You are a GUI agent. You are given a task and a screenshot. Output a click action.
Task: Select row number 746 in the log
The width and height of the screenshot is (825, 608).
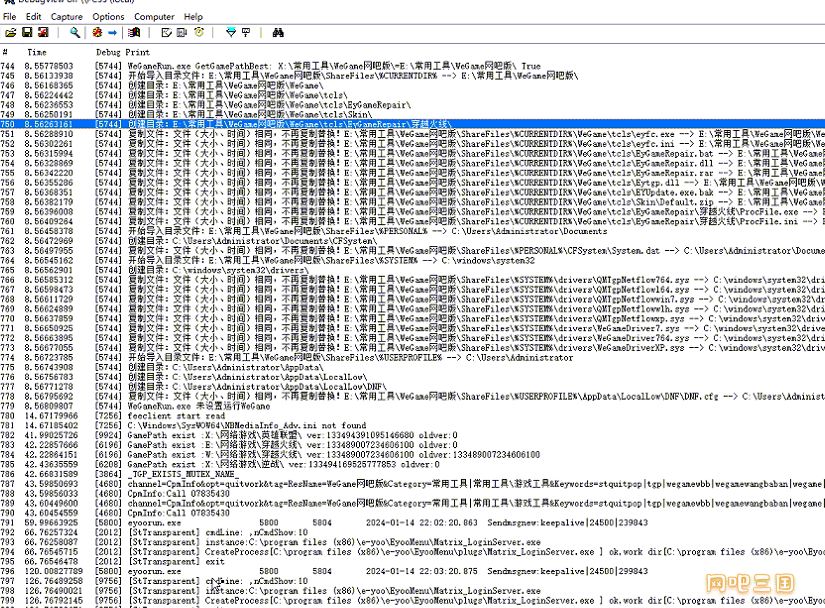click(x=412, y=85)
